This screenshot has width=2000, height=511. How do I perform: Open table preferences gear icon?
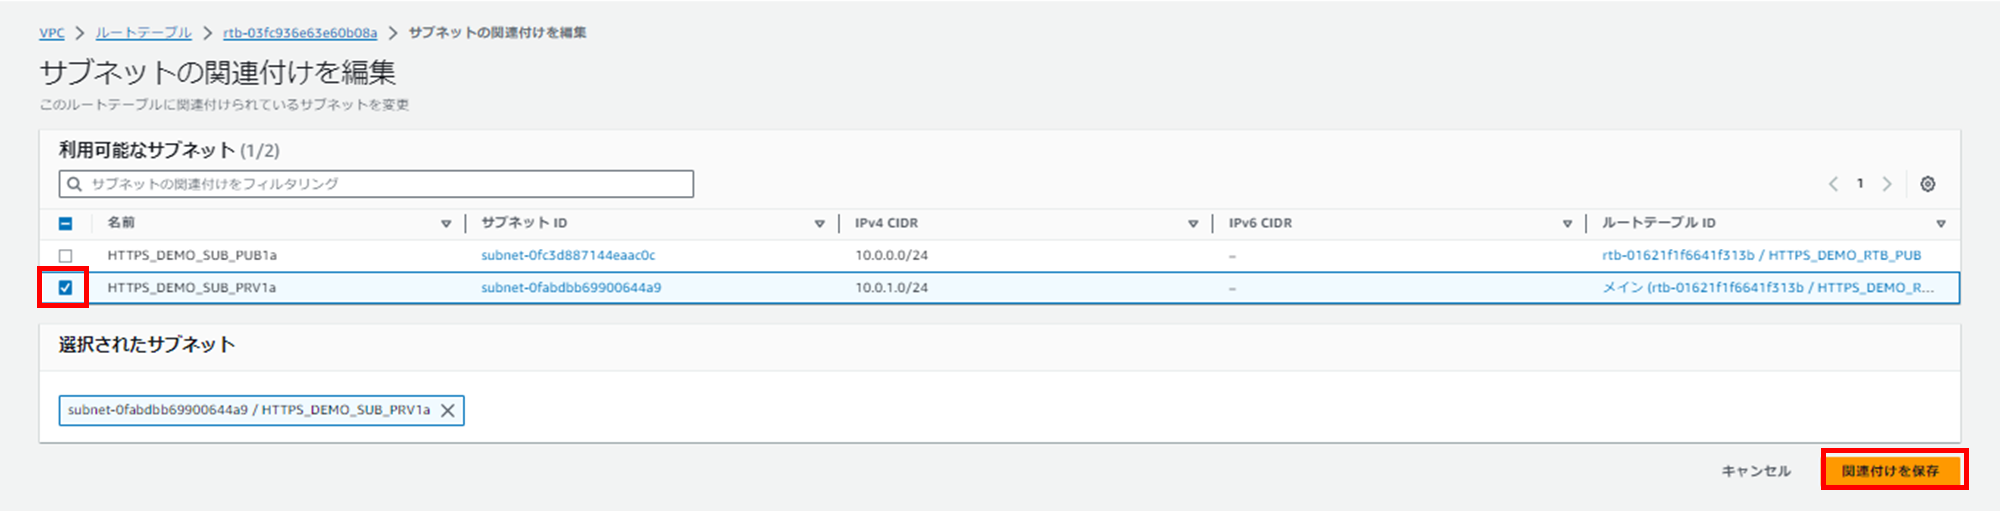(1927, 184)
